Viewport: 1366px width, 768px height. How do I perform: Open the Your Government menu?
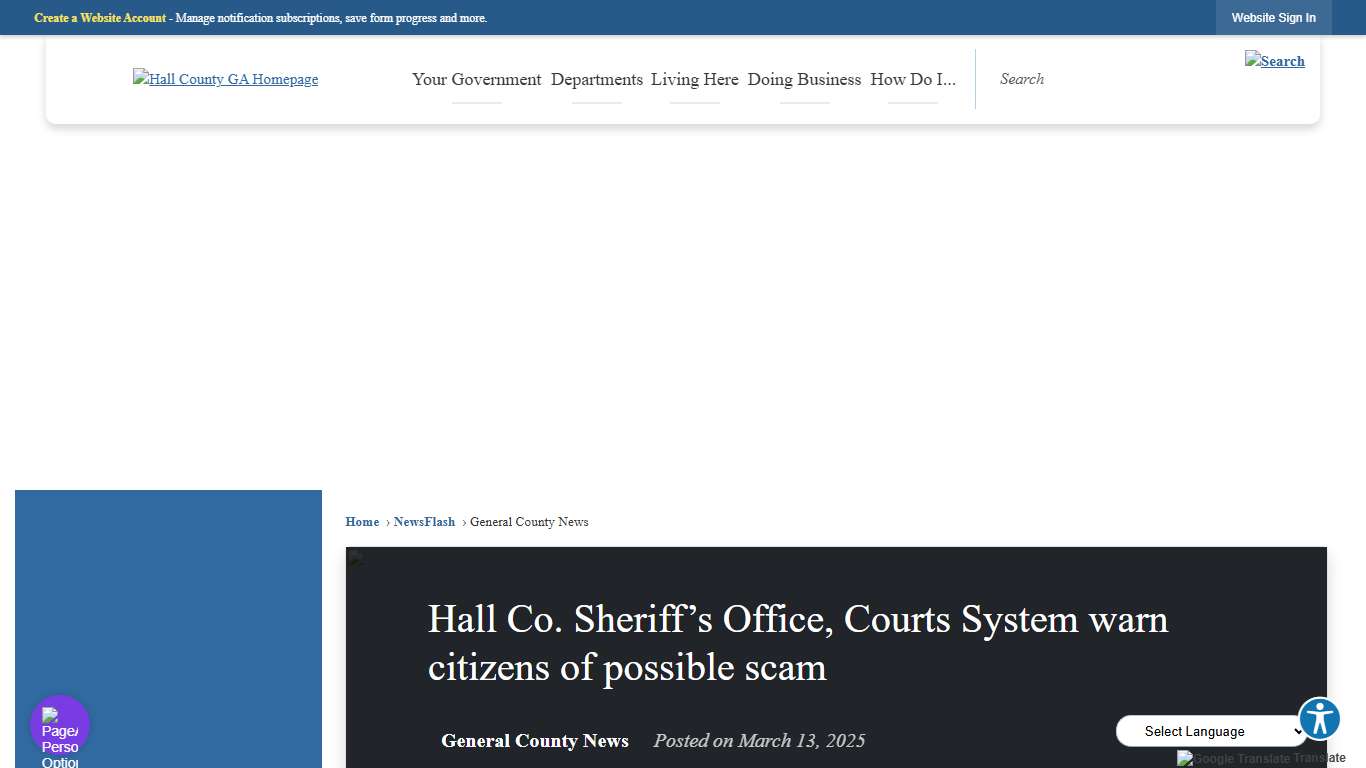click(476, 79)
